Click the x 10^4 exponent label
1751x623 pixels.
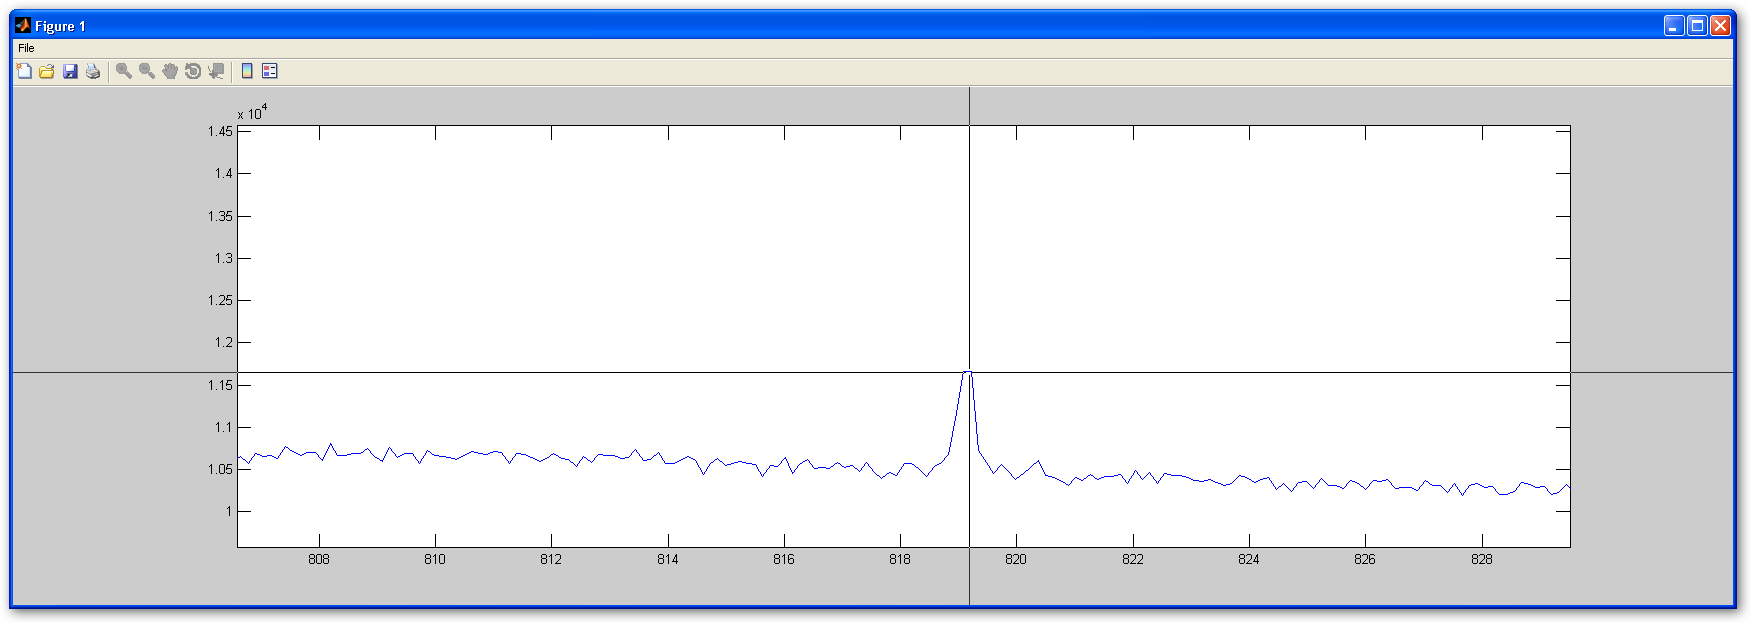coord(252,113)
